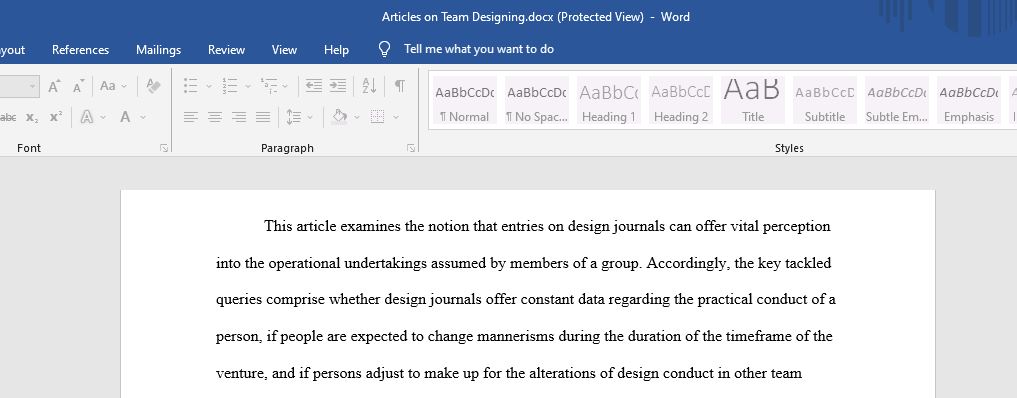
Task: Toggle strikethrough formatting
Action: coord(7,117)
